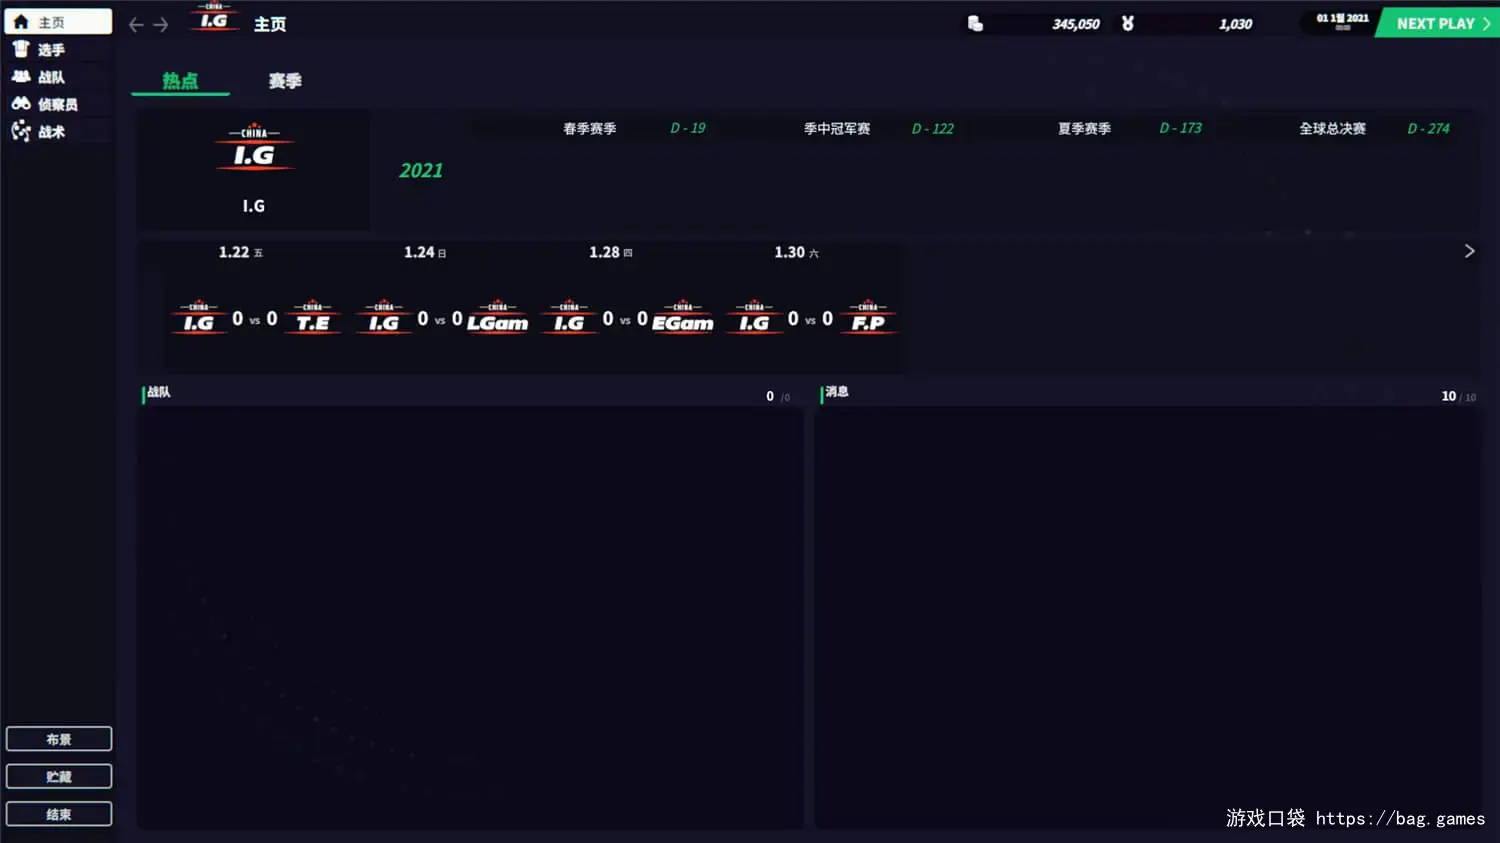The image size is (1500, 843).
Task: Click 夏季赛季 schedule label
Action: [1085, 128]
